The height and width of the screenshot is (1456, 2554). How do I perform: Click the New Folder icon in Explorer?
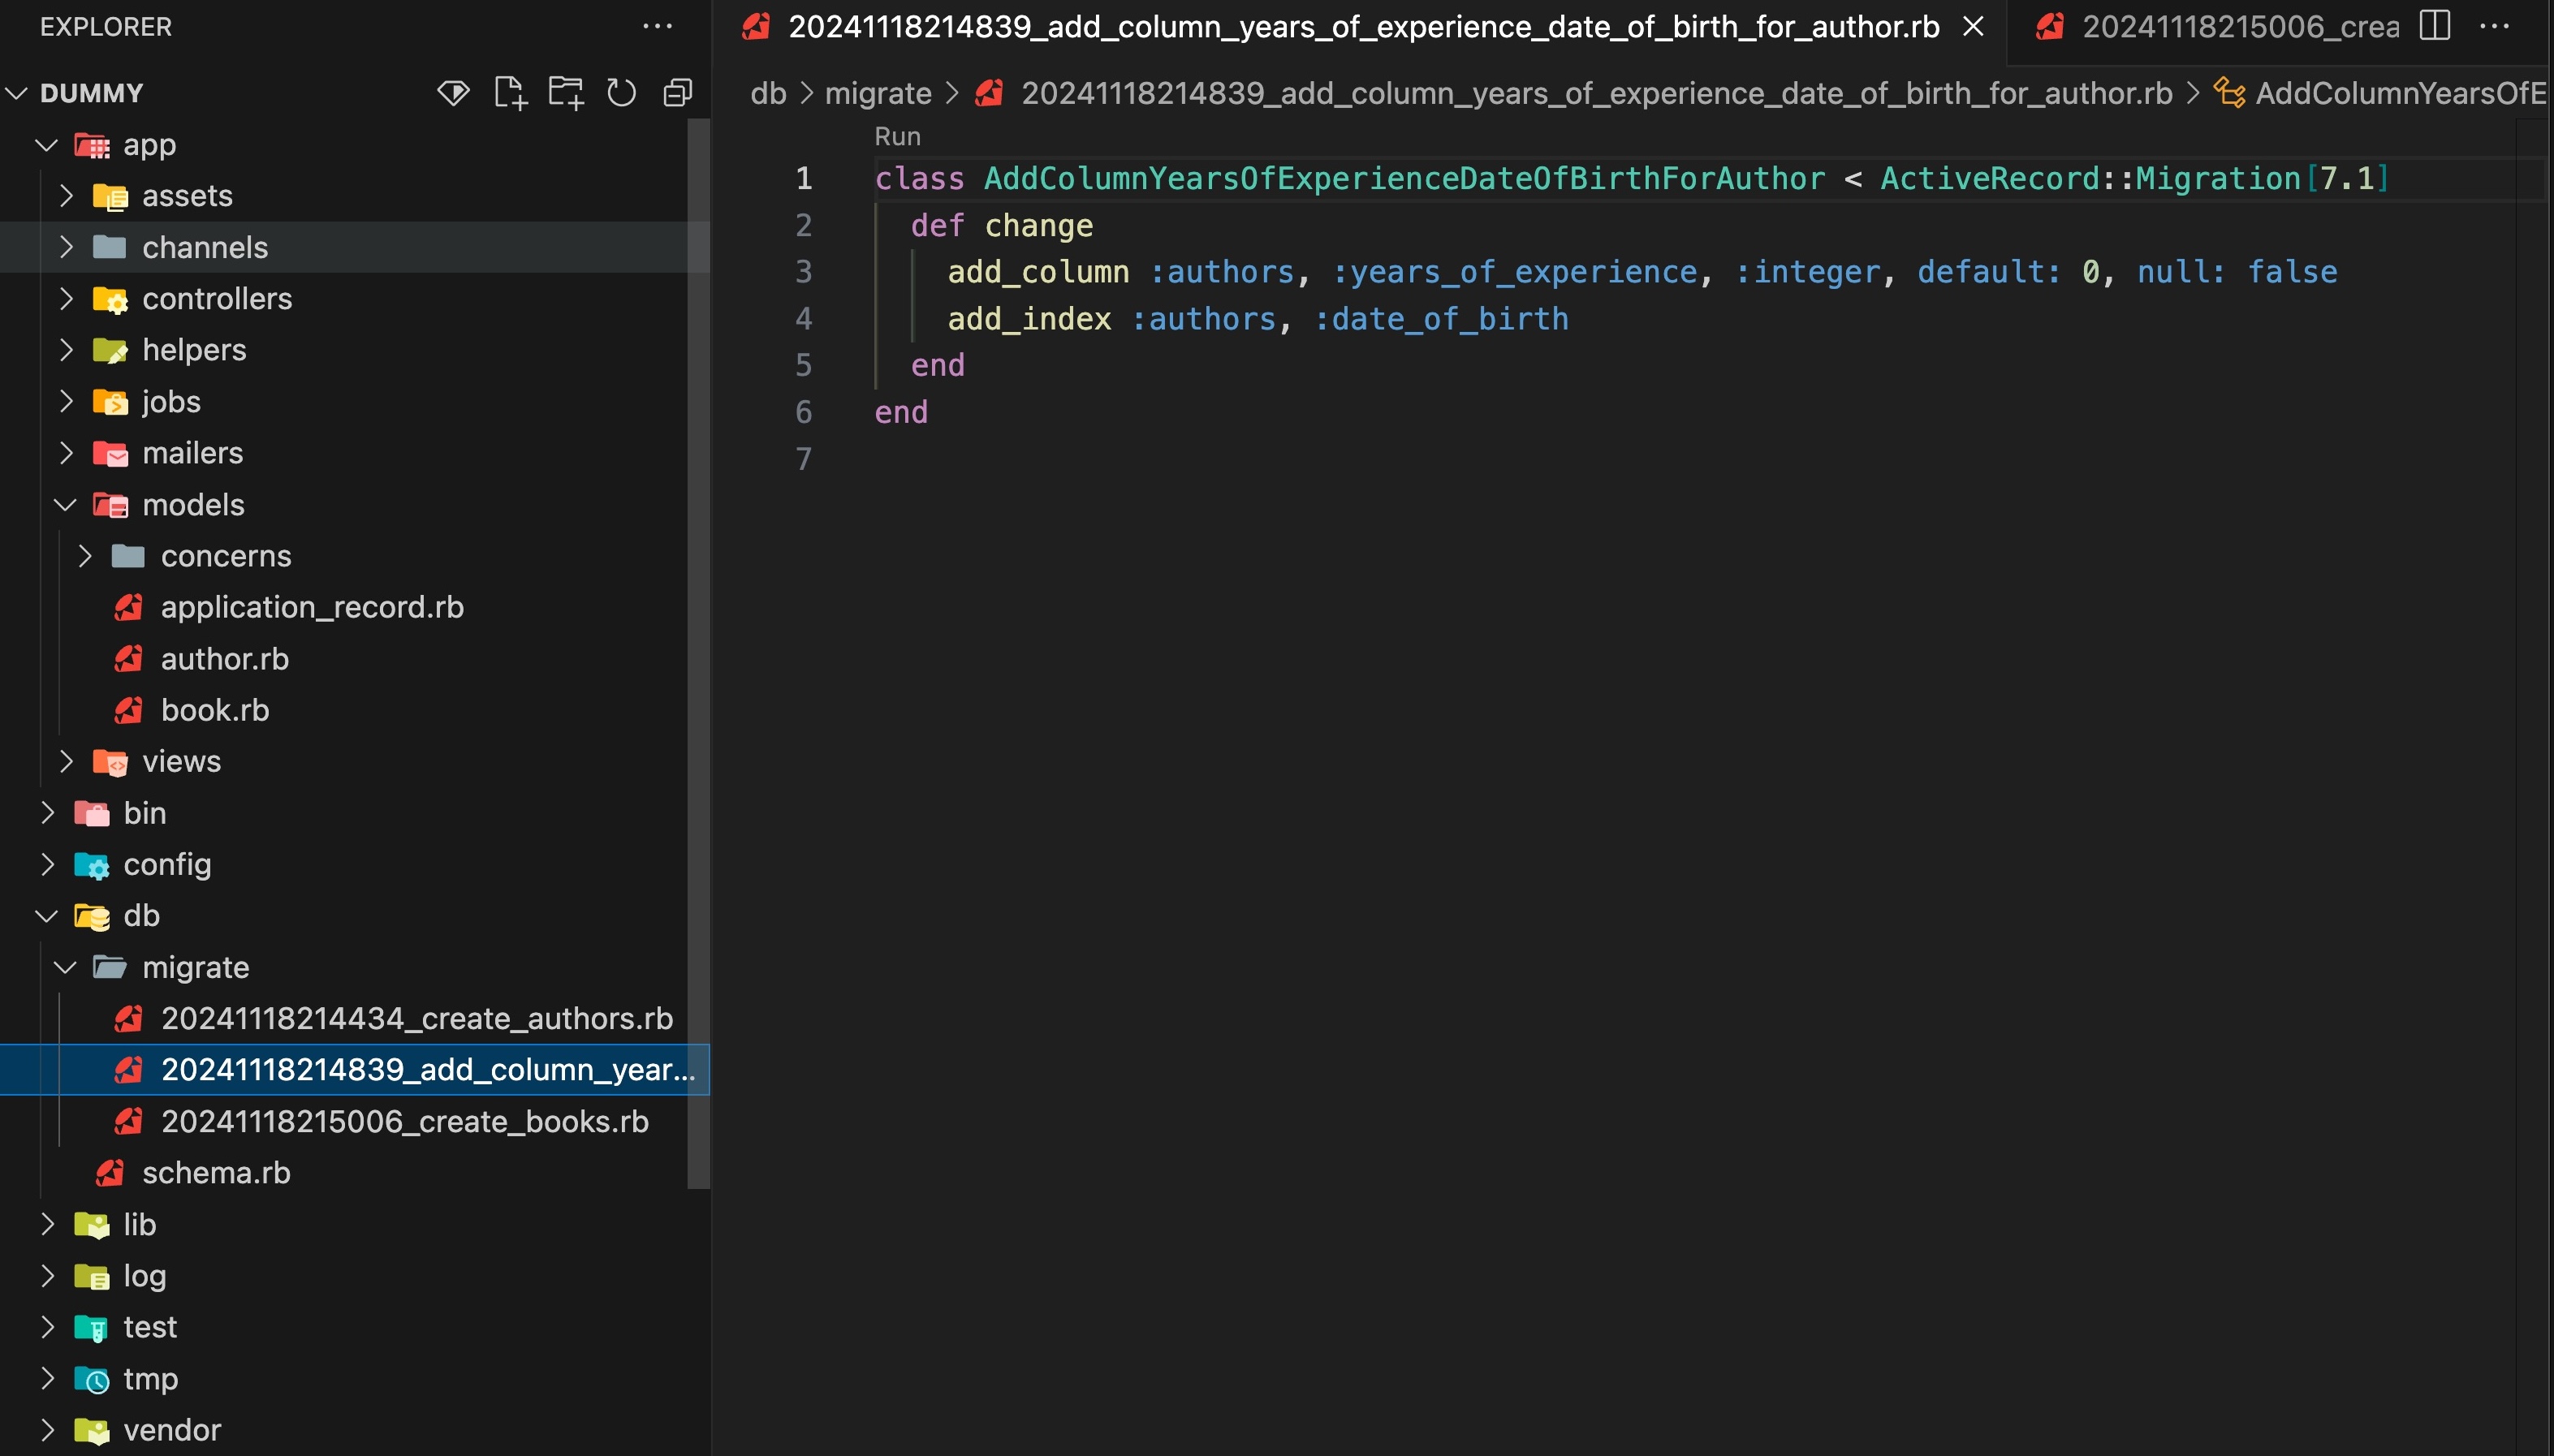[x=566, y=93]
